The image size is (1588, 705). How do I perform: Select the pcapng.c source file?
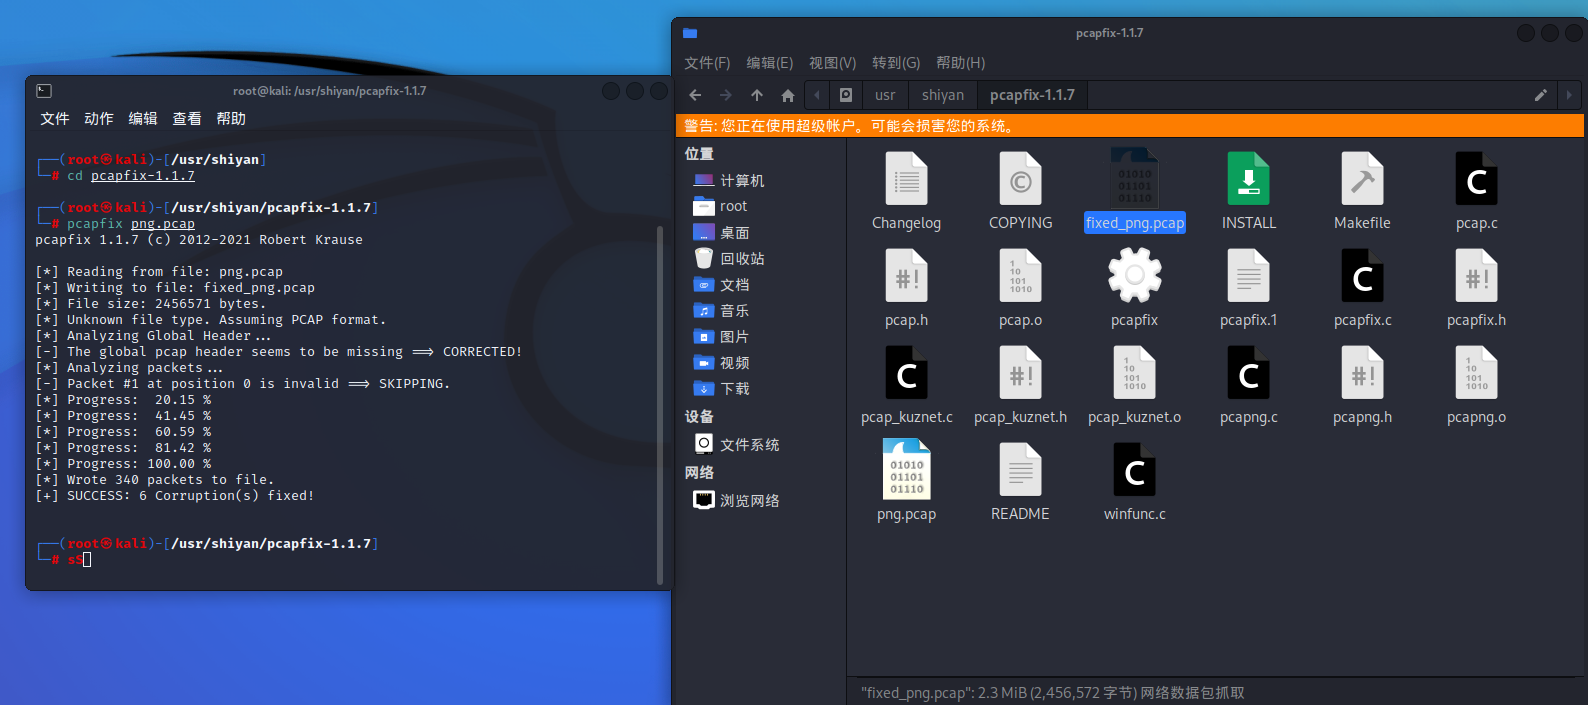pos(1248,374)
